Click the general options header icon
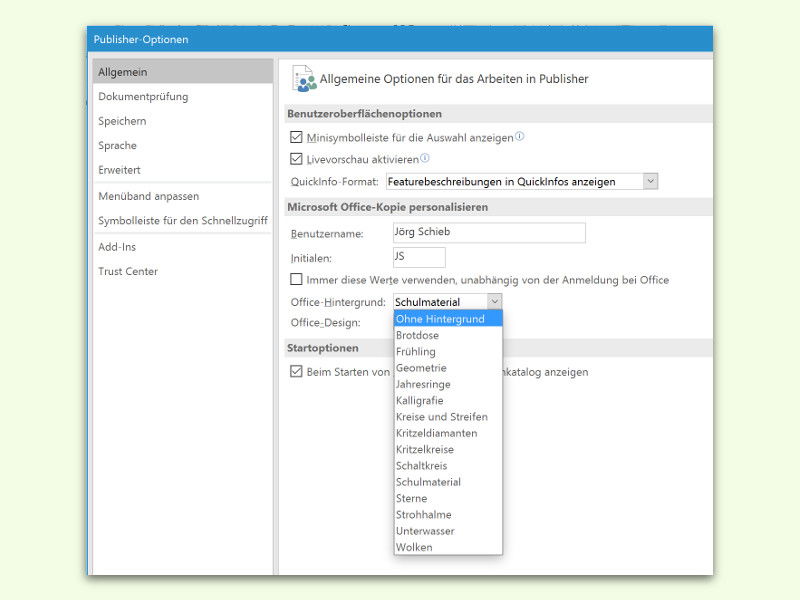Screen dimensions: 800x600 click(x=304, y=79)
